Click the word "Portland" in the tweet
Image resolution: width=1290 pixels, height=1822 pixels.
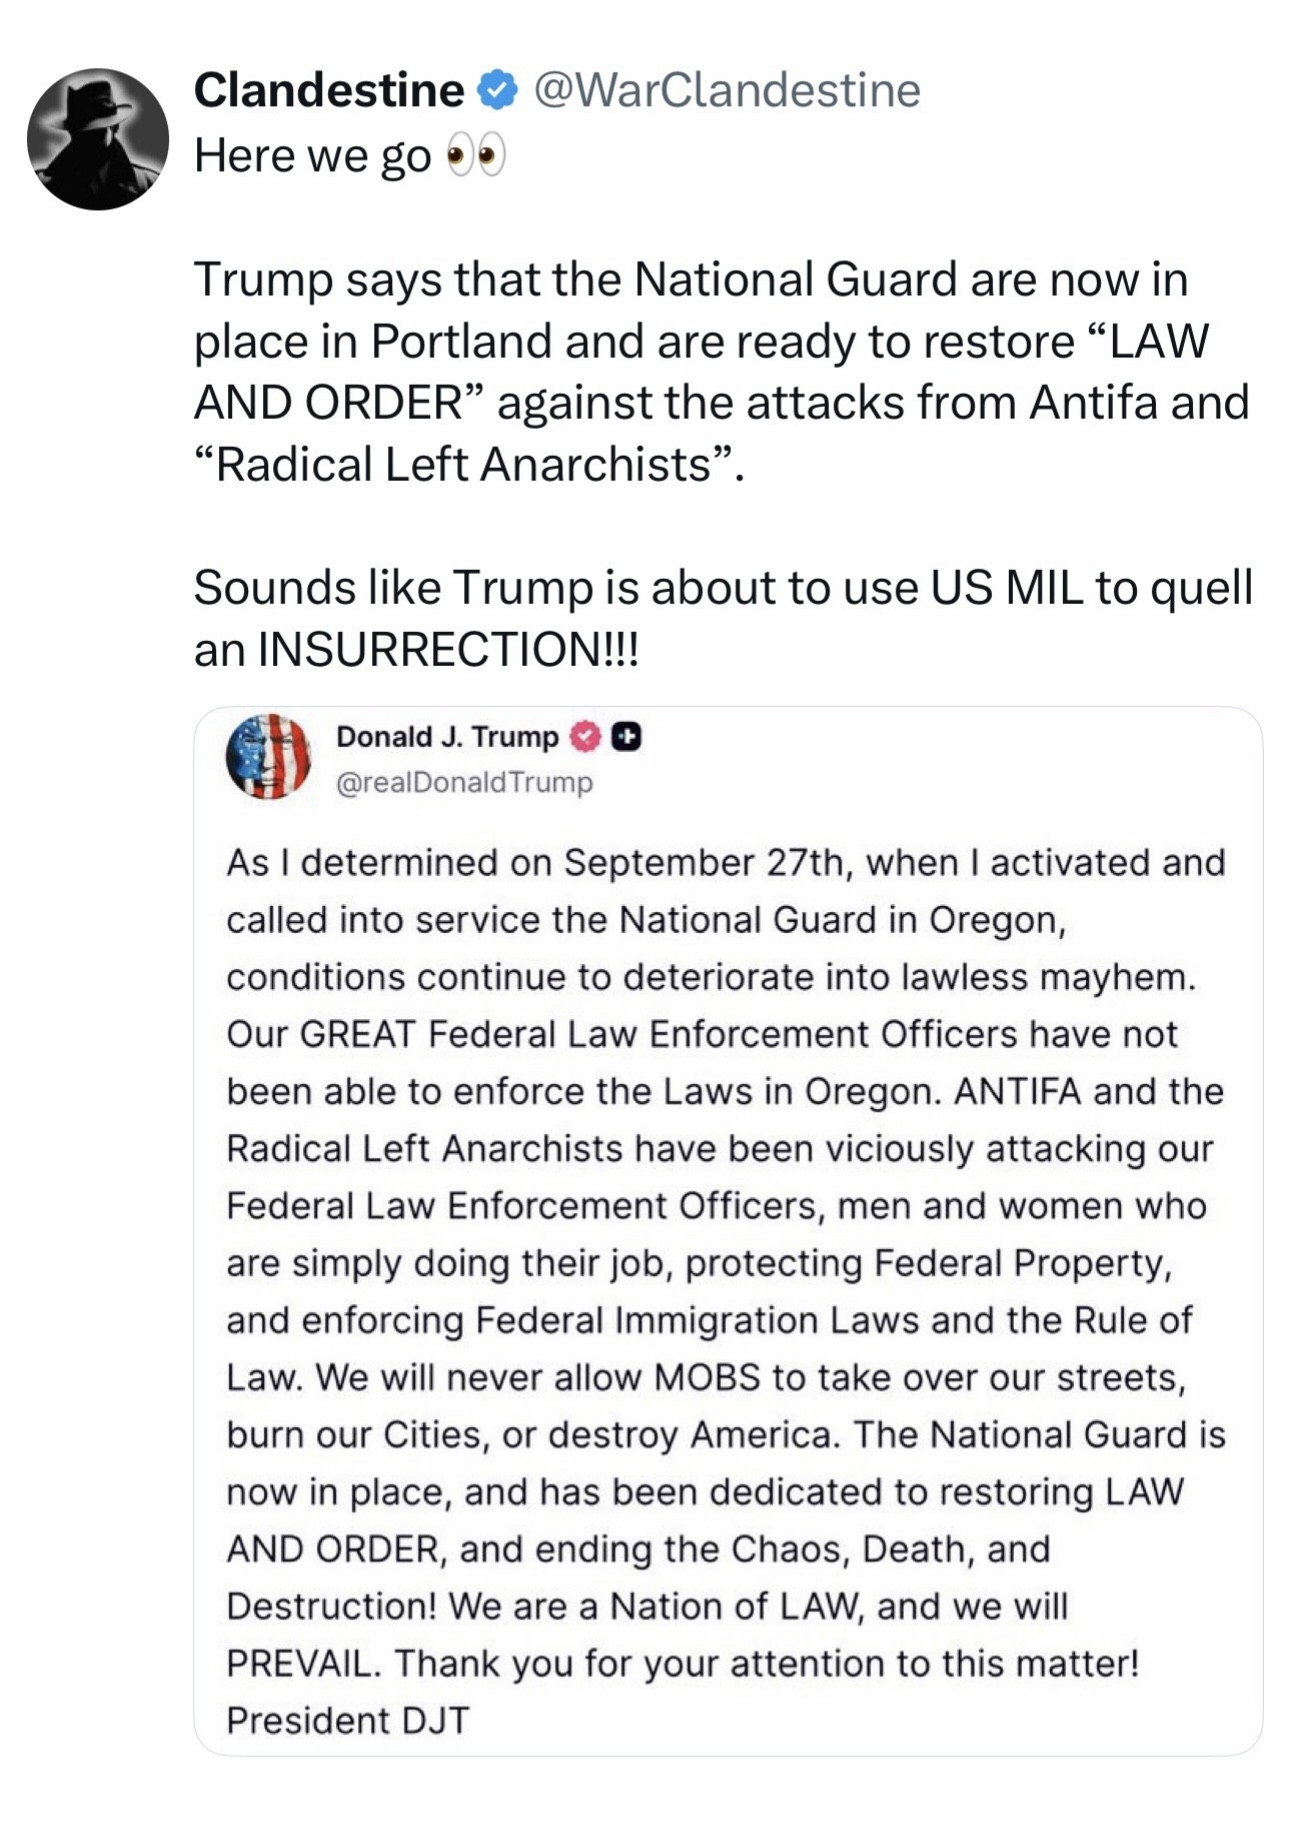pos(462,341)
